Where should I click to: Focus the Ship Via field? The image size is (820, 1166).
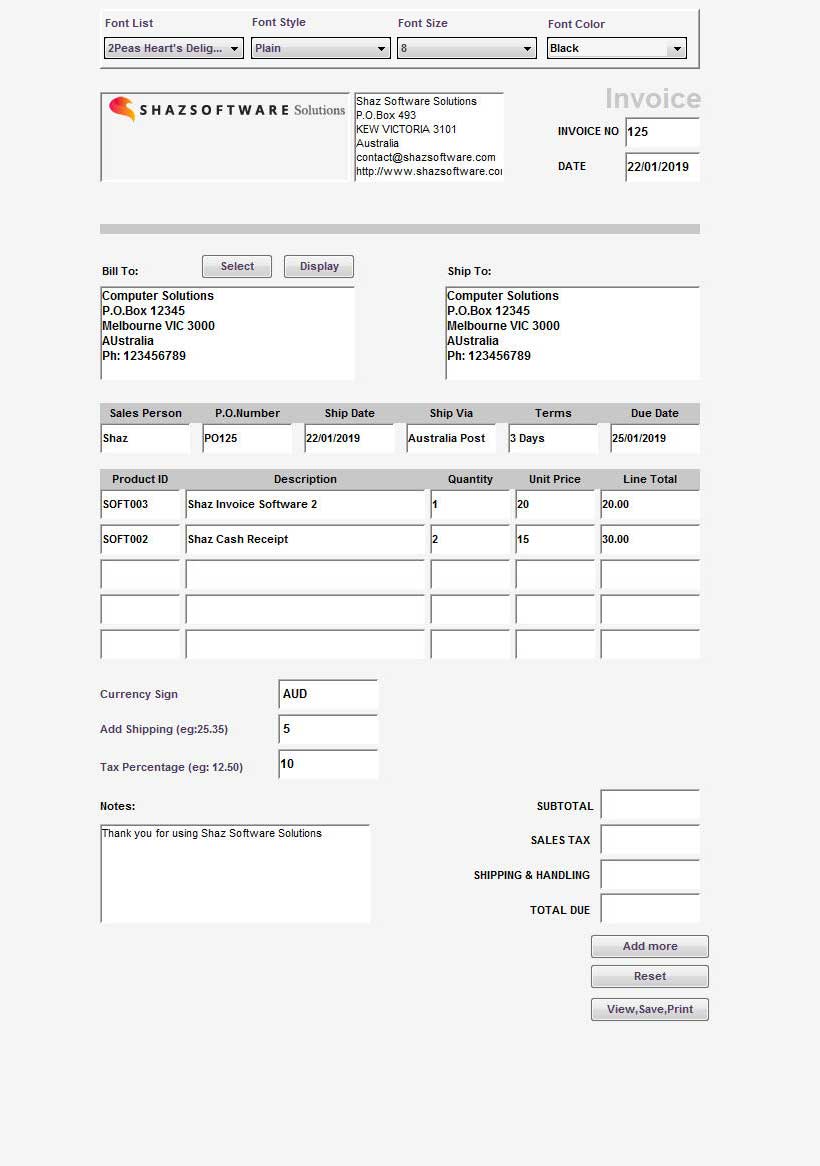coord(451,438)
